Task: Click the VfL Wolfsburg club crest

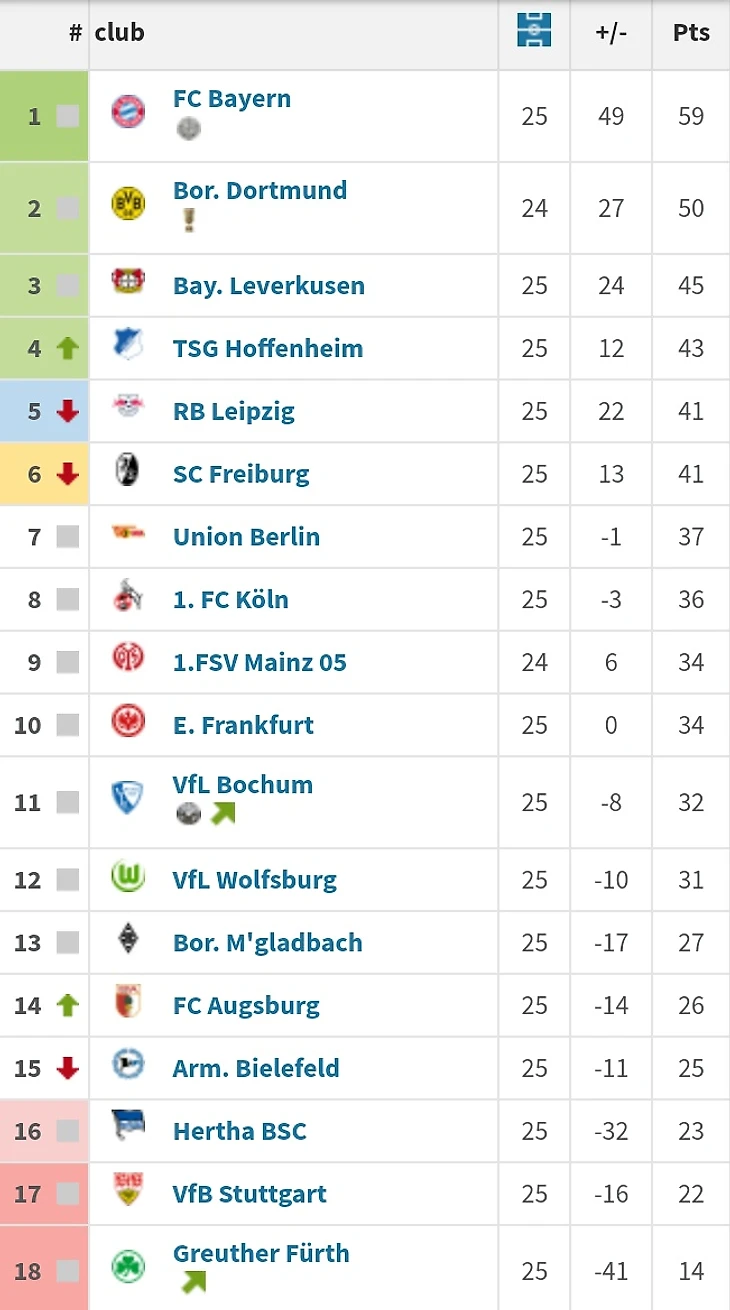Action: pyautogui.click(x=128, y=877)
